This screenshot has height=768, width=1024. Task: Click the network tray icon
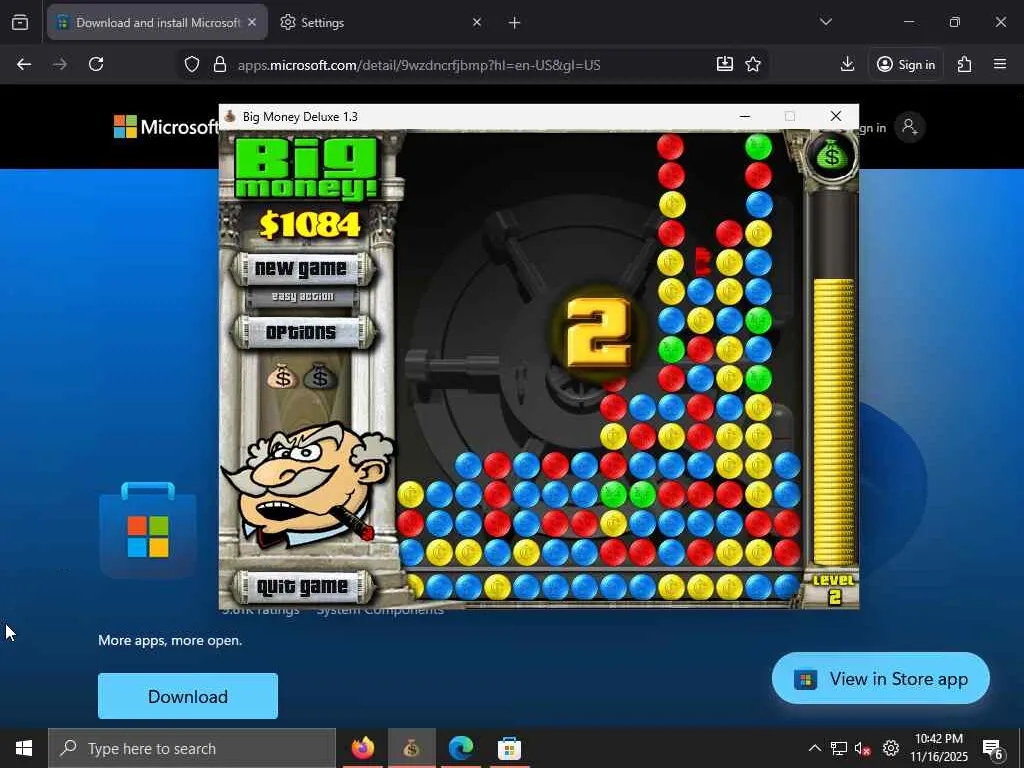pos(839,748)
